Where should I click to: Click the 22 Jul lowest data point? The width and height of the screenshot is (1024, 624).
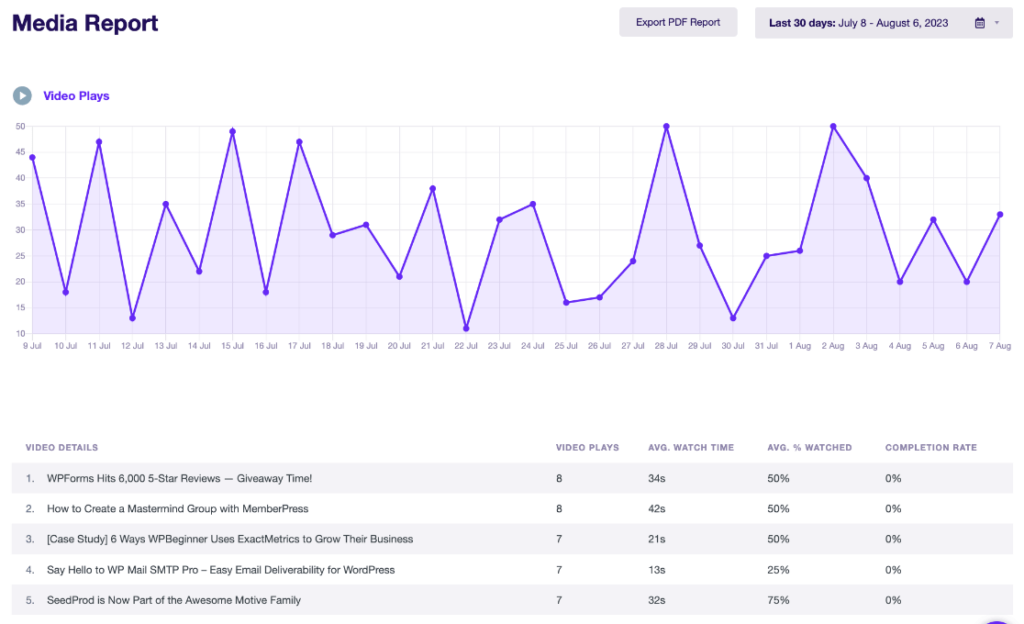[x=466, y=328]
